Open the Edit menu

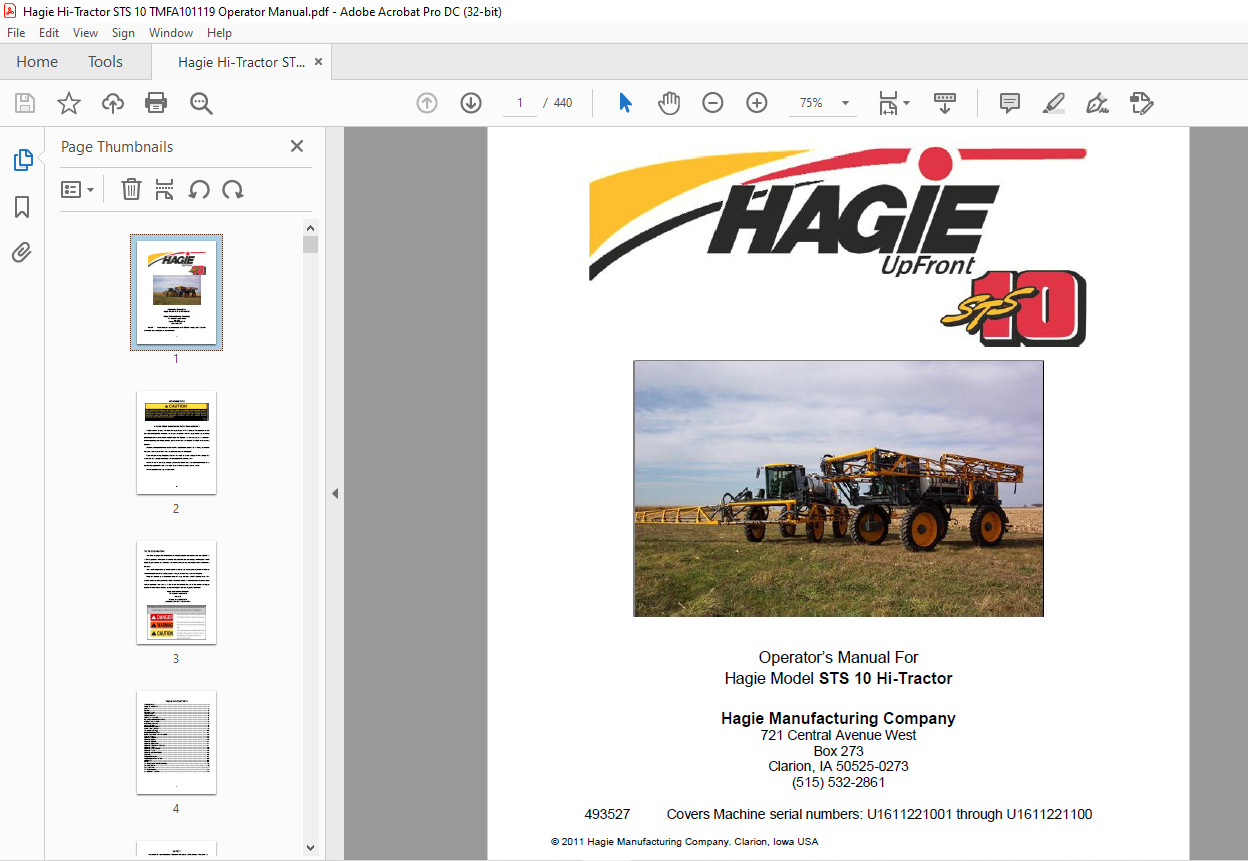pos(49,33)
